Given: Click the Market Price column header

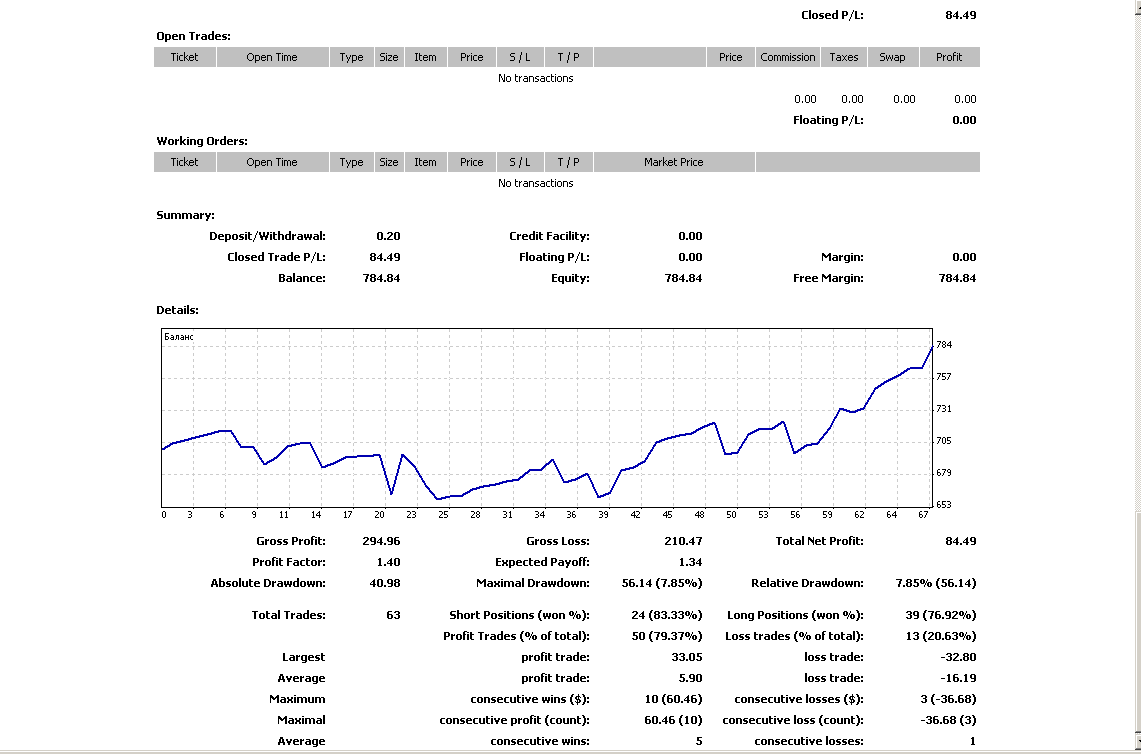Looking at the screenshot, I should pyautogui.click(x=674, y=162).
